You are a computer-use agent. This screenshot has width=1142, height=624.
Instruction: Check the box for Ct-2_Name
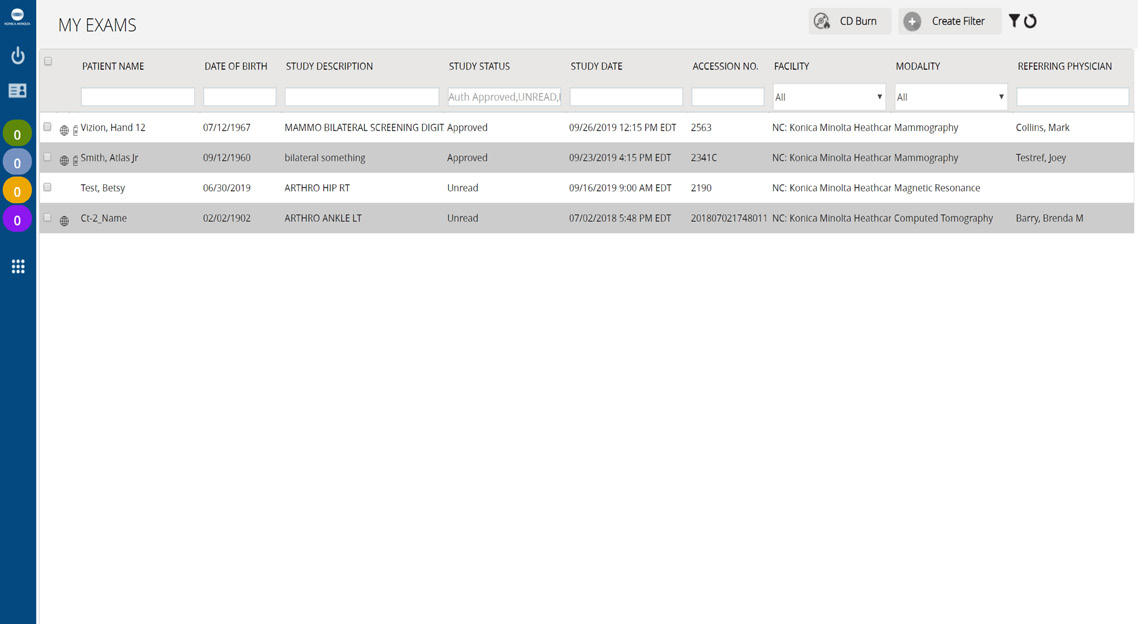pyautogui.click(x=47, y=218)
